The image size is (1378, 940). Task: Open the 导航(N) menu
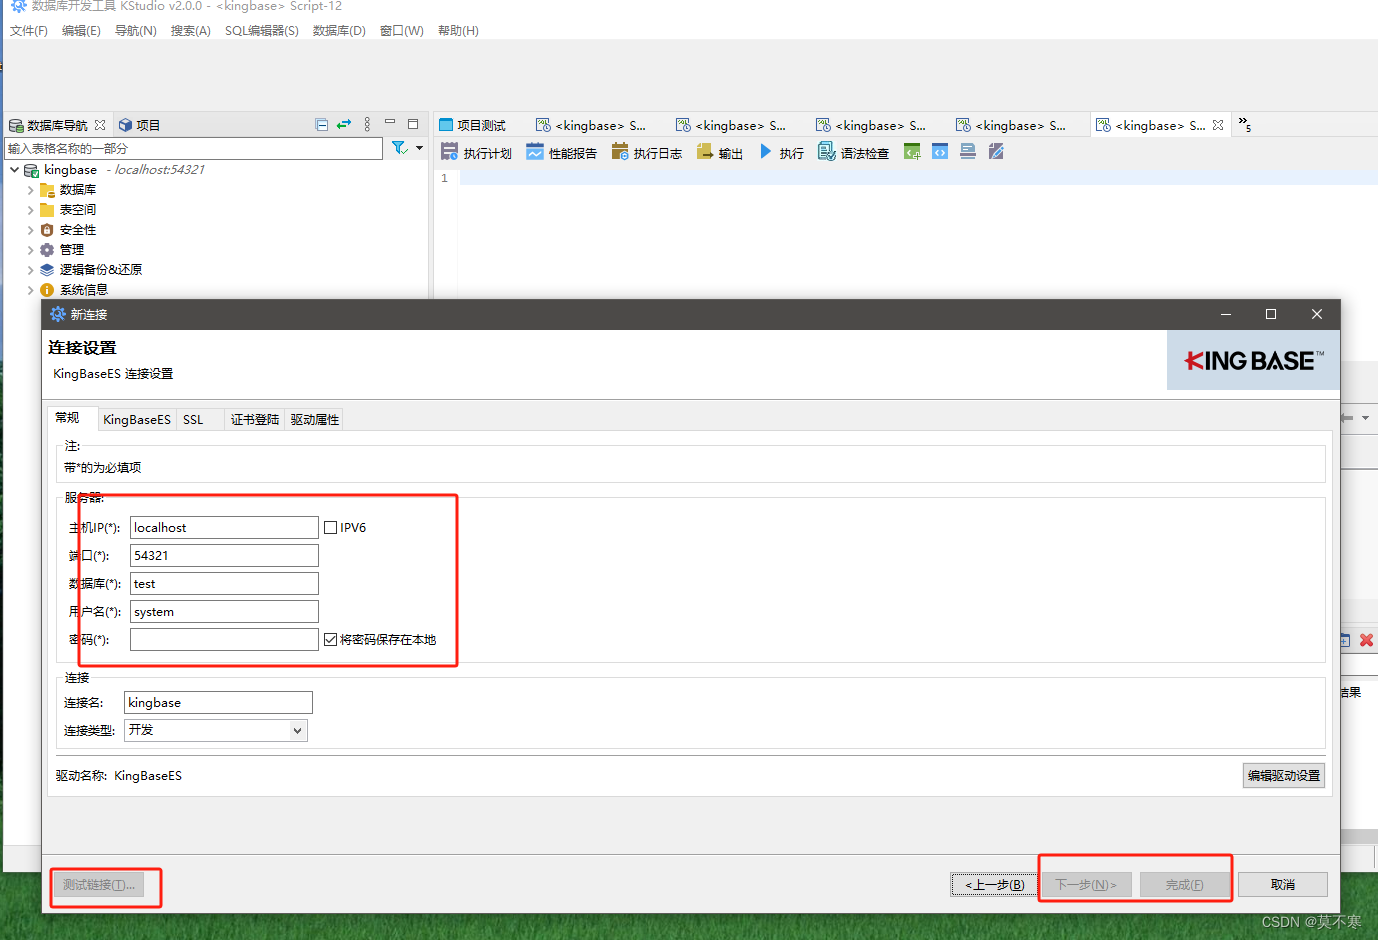(x=135, y=31)
